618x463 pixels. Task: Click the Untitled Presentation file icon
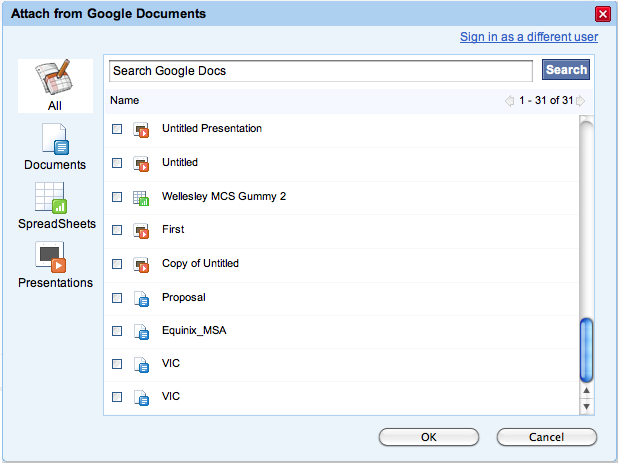tap(141, 129)
